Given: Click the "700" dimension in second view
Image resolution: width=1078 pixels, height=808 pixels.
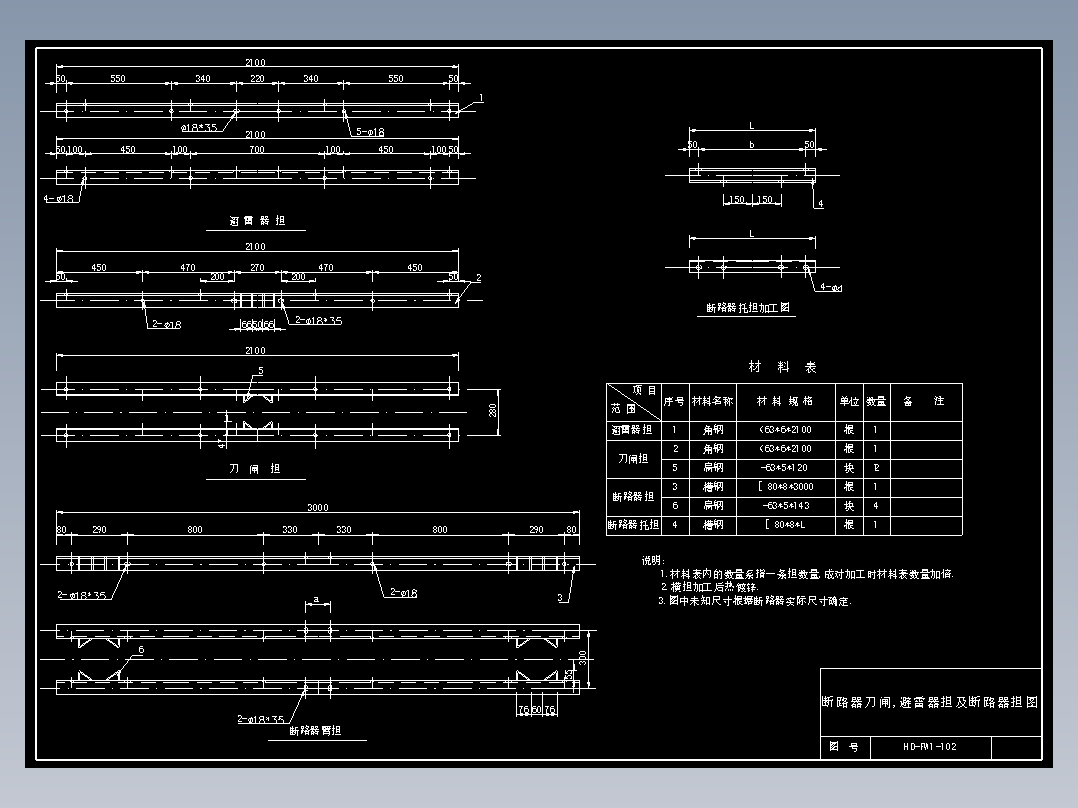Looking at the screenshot, I should [256, 149].
